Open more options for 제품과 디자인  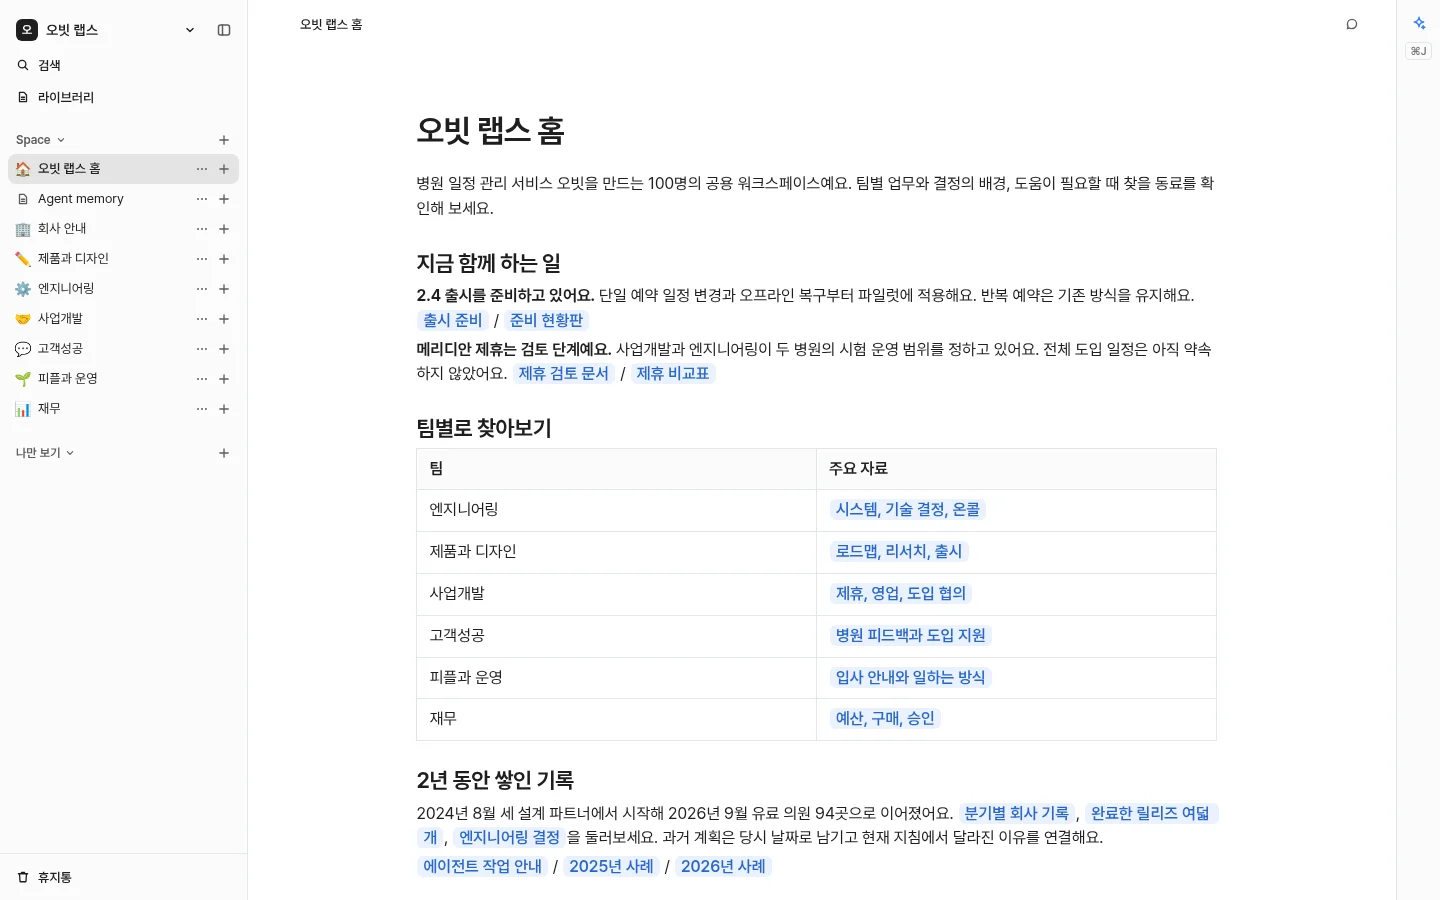pos(202,259)
